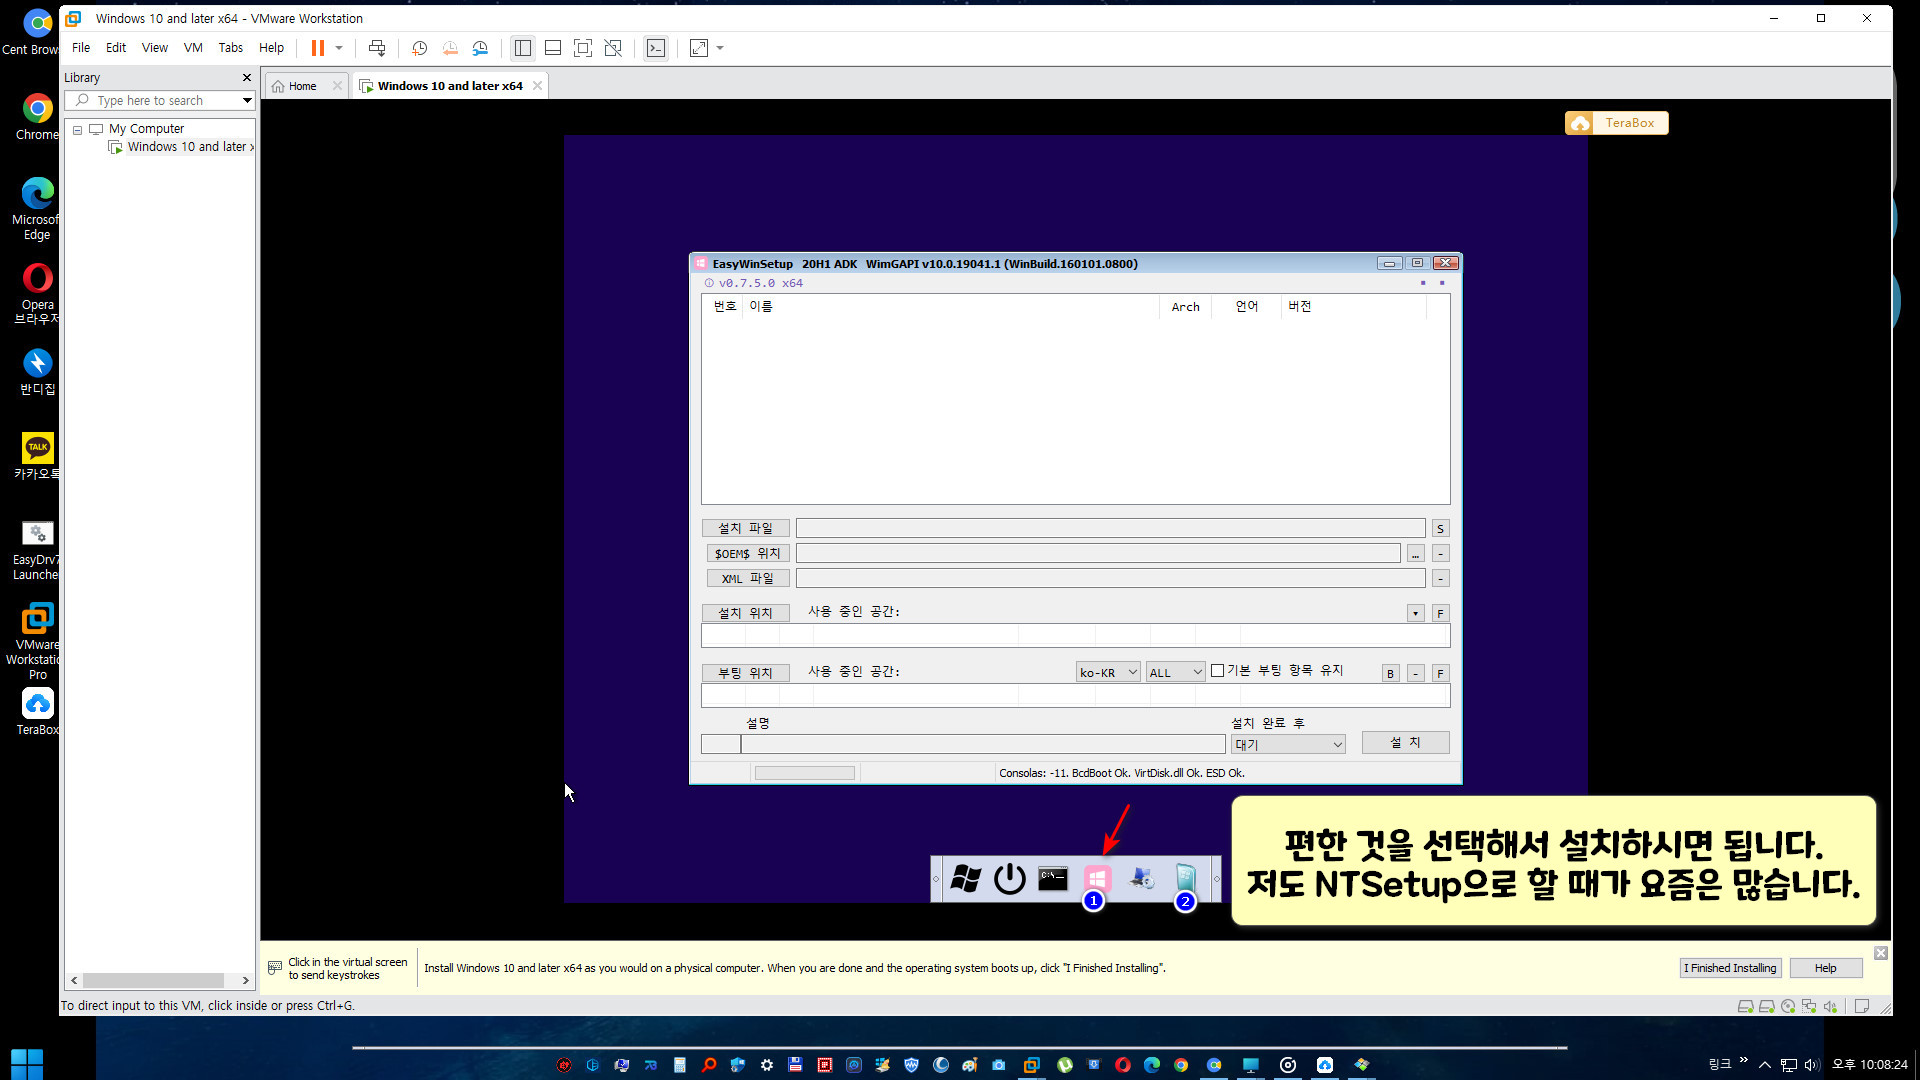This screenshot has width=1920, height=1080.
Task: Close the install hint bar
Action: (1880, 953)
